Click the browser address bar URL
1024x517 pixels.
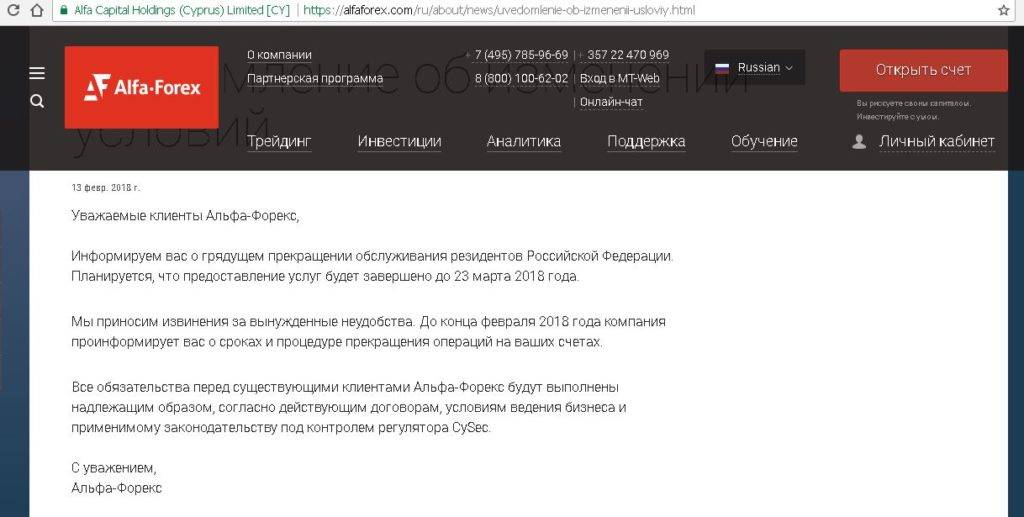click(x=499, y=10)
